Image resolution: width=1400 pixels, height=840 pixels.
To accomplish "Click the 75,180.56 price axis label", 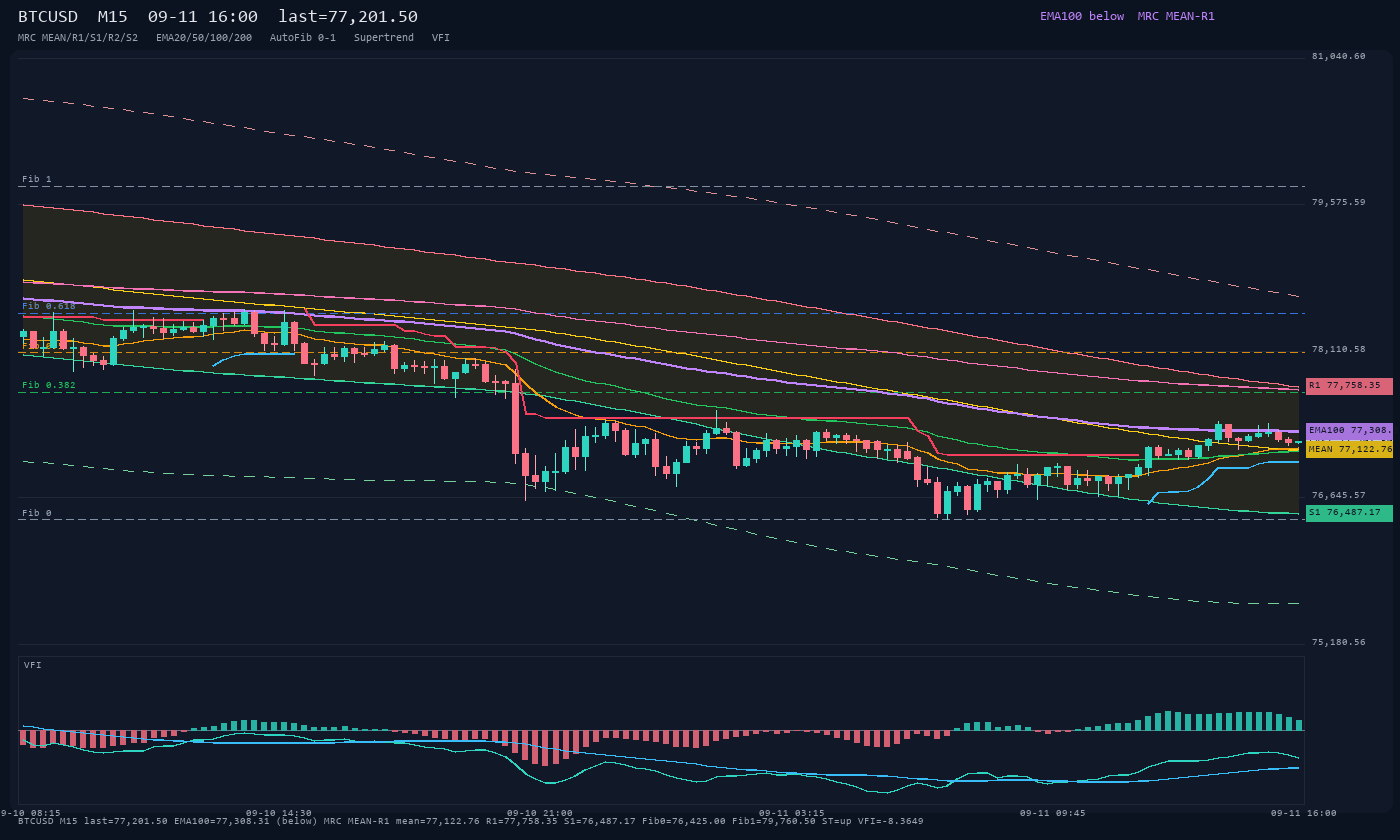I will point(1339,642).
